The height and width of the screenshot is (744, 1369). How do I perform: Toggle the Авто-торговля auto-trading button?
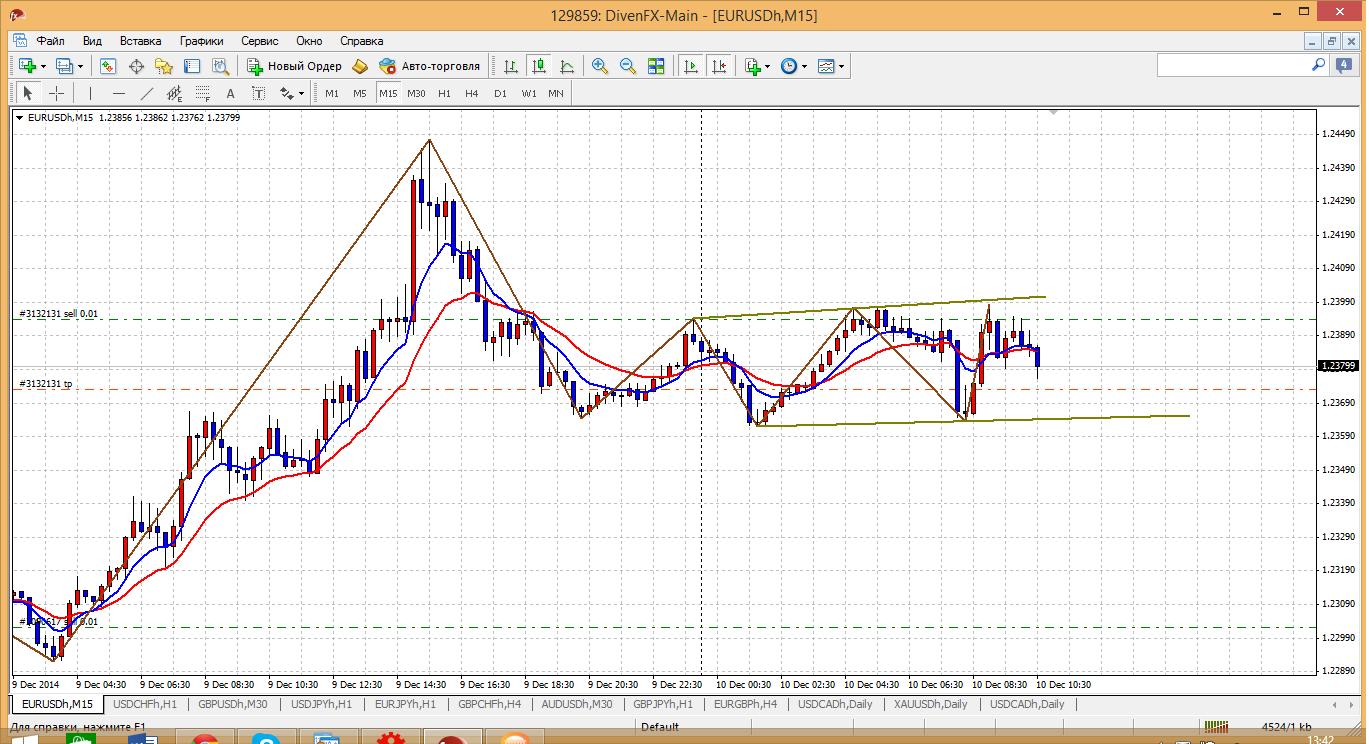(430, 66)
